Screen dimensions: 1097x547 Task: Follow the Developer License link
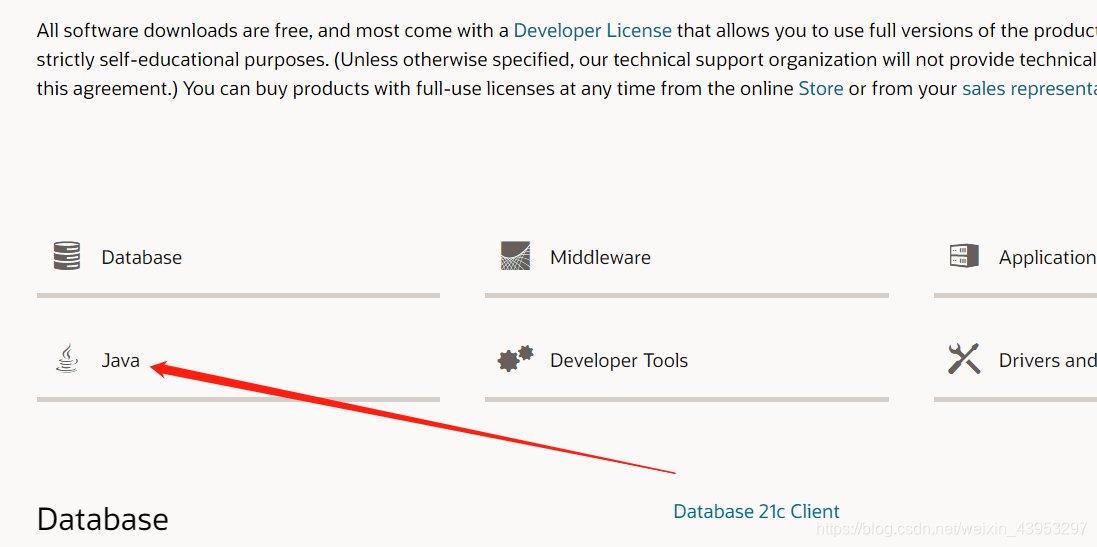coord(593,31)
